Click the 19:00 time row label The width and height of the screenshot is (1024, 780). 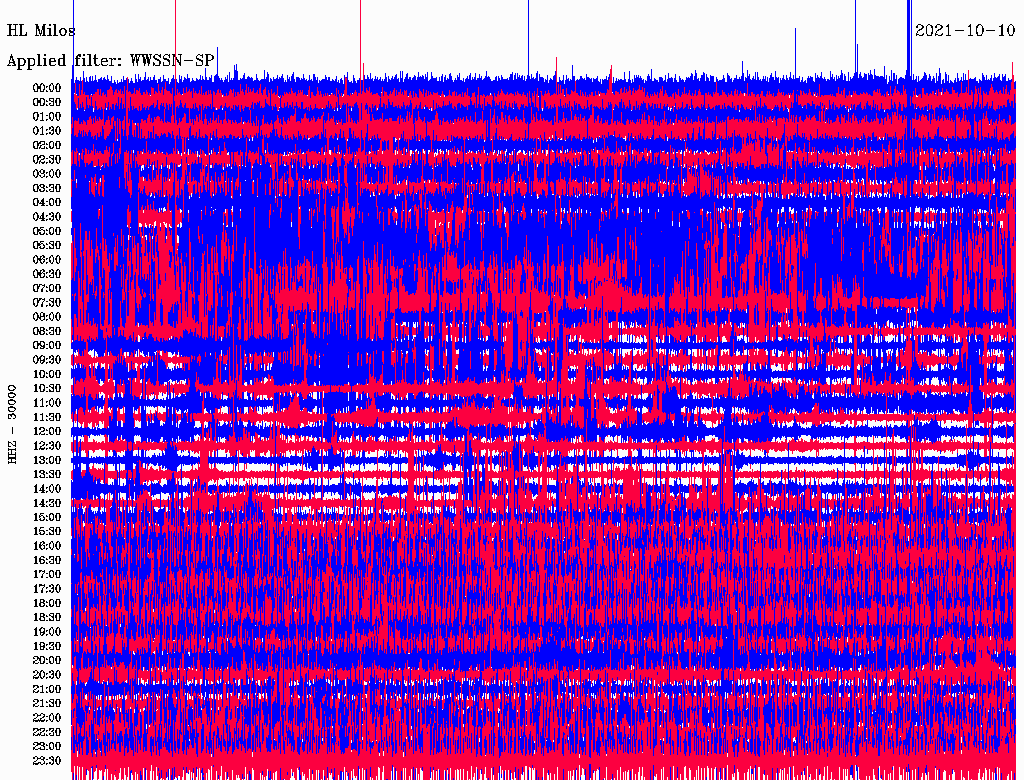(47, 632)
